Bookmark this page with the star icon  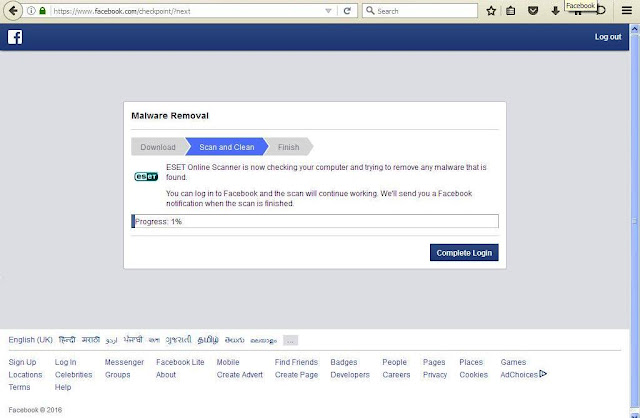click(x=491, y=11)
